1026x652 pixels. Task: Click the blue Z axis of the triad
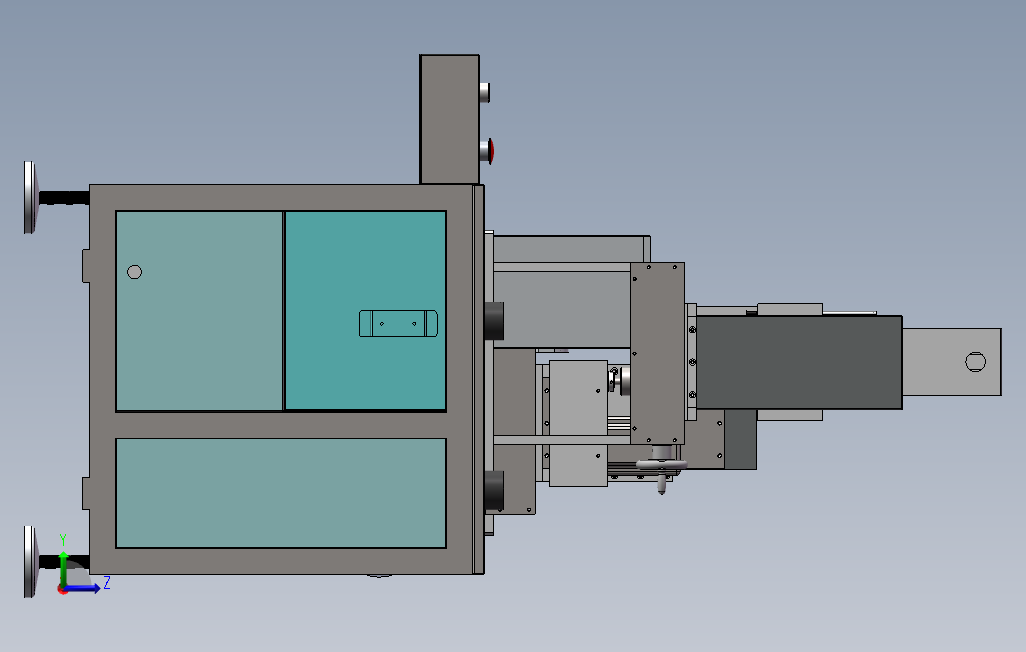click(x=82, y=589)
